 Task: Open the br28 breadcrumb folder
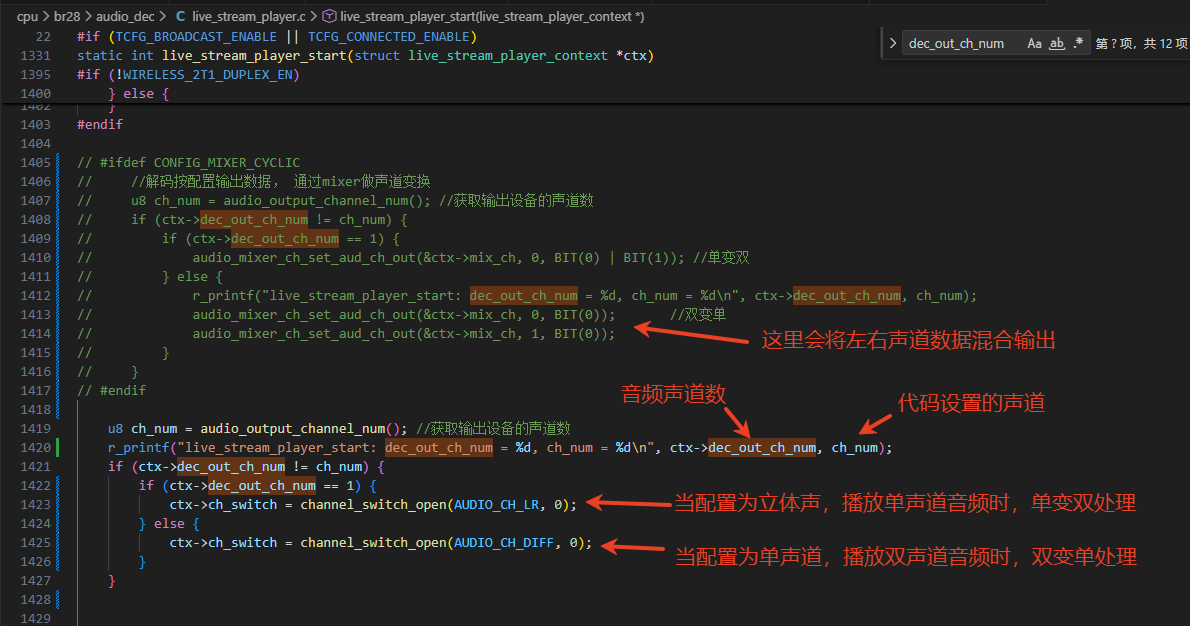pos(67,16)
